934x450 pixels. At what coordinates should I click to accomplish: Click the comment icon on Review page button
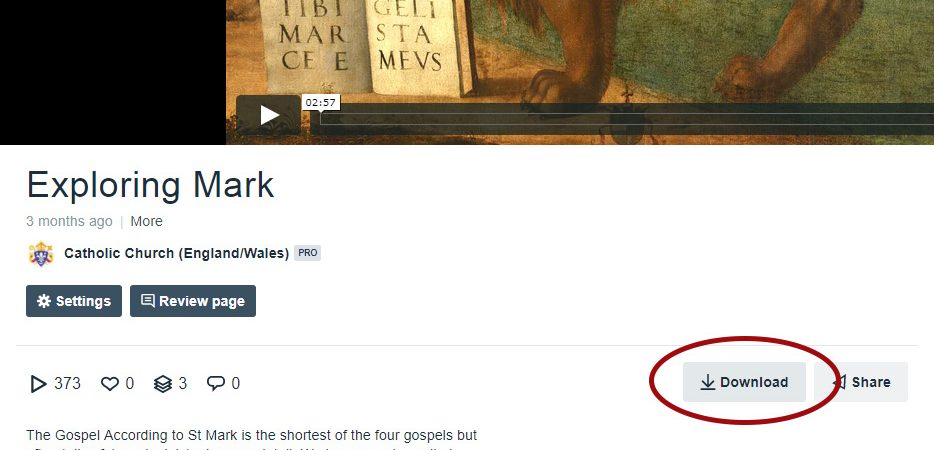tap(148, 301)
